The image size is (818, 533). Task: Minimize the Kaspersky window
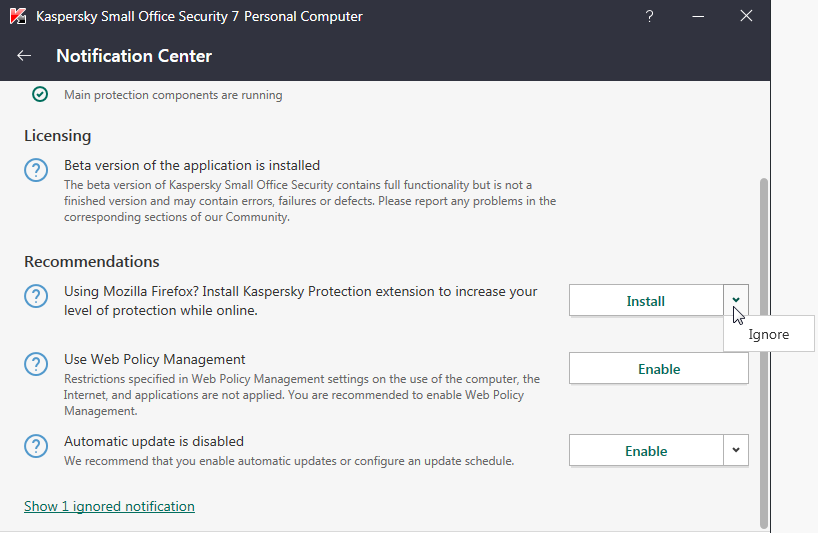698,16
